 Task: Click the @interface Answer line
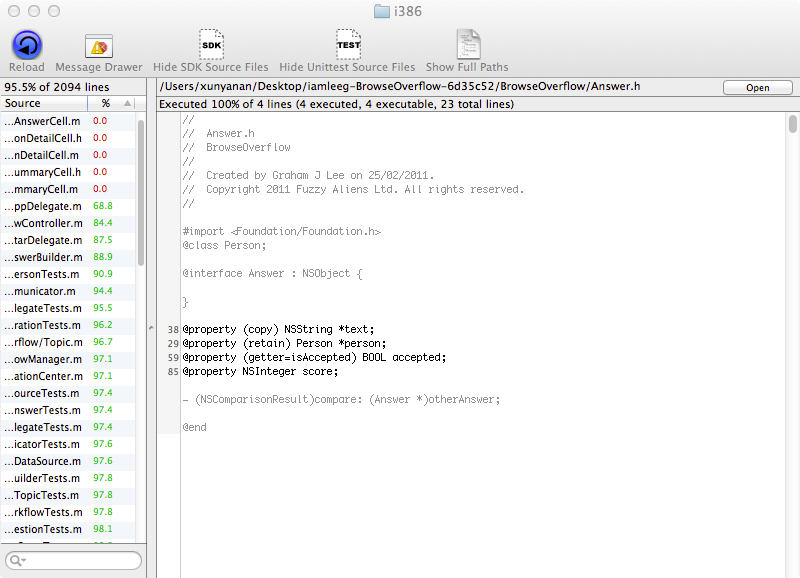(x=272, y=273)
